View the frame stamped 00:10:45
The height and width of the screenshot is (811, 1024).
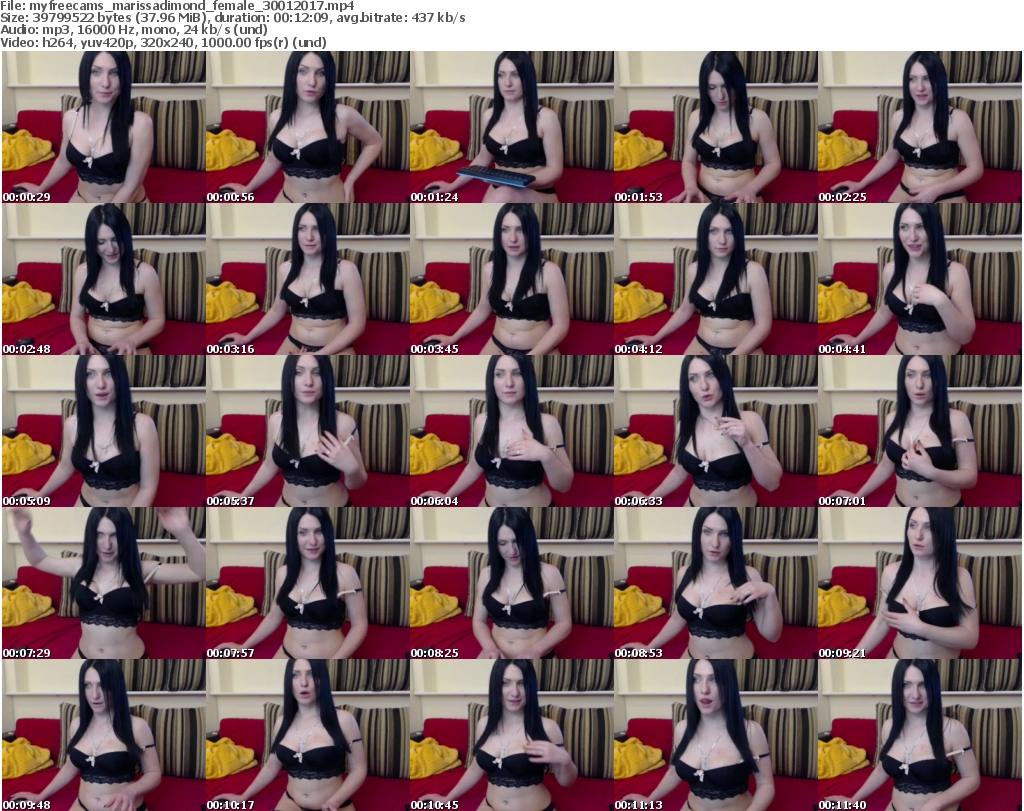coord(511,735)
